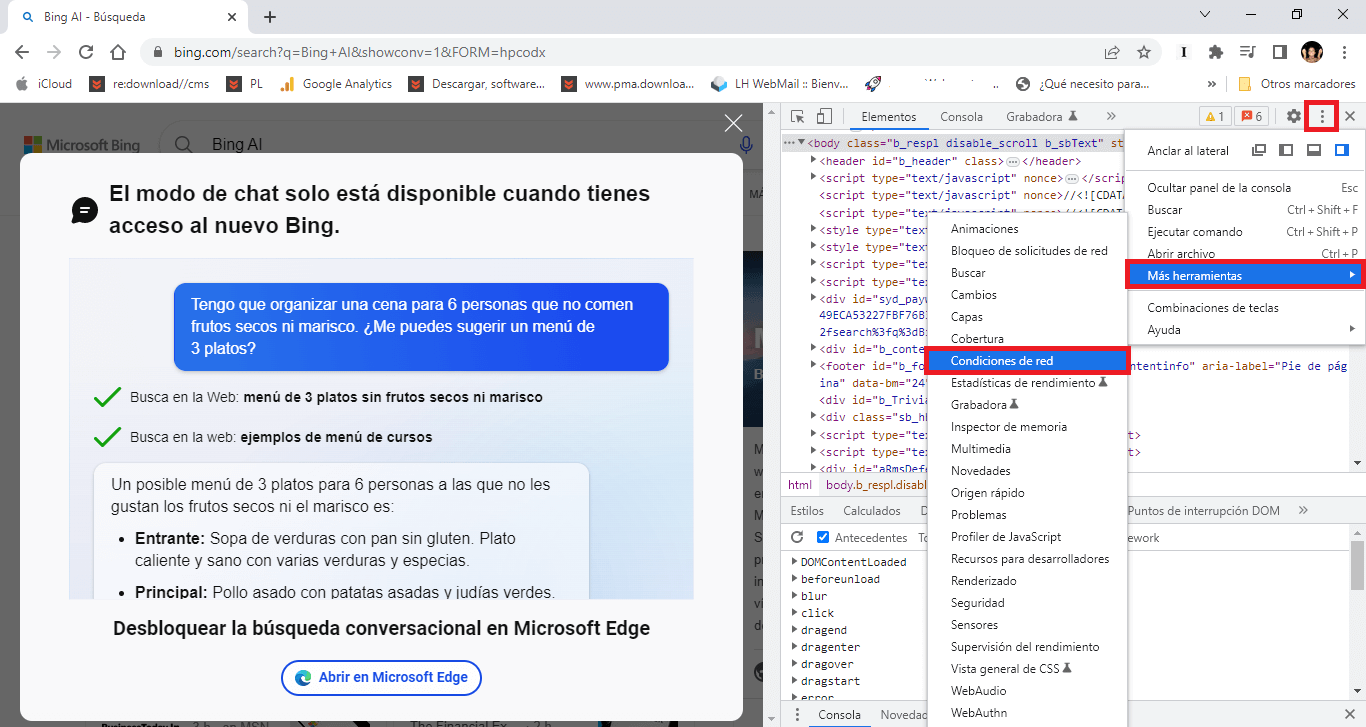
Task: Expand the dragend event listener
Action: pyautogui.click(x=795, y=630)
